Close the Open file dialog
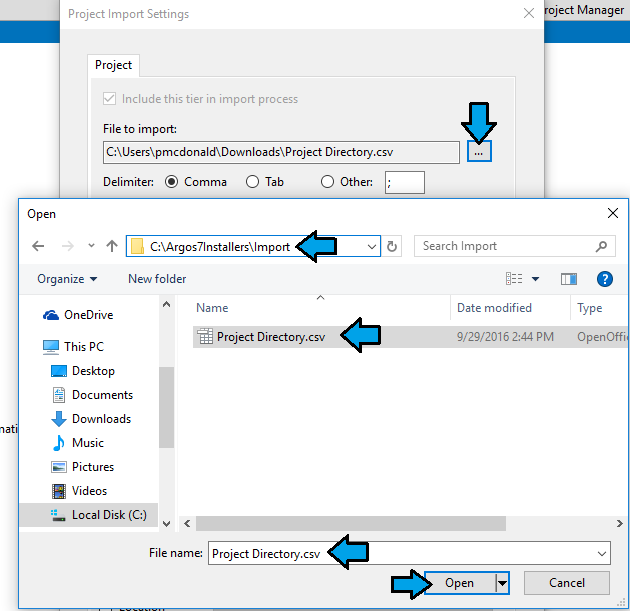This screenshot has width=630, height=611. pos(613,213)
